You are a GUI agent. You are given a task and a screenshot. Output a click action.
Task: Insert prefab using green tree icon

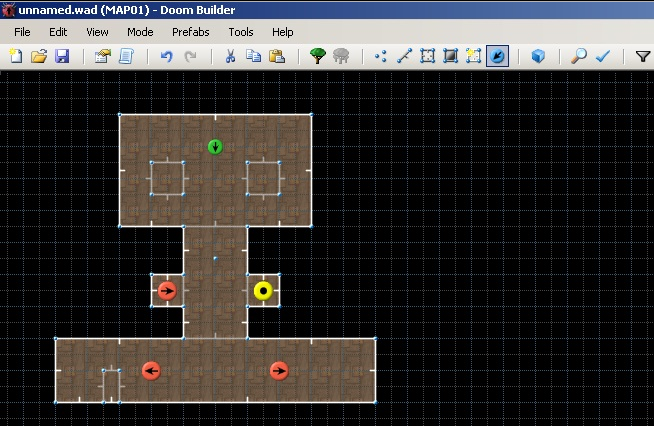(x=317, y=55)
